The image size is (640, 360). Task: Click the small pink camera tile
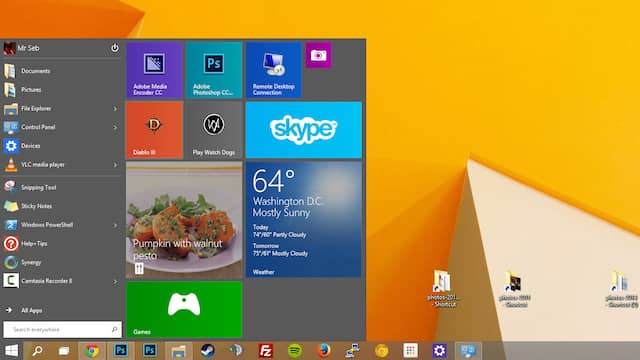(x=318, y=55)
